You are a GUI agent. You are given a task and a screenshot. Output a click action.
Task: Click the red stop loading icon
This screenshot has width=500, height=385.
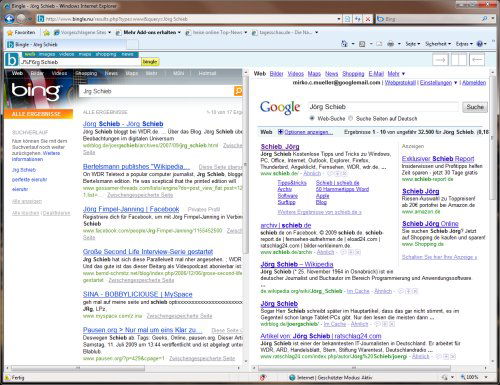(368, 19)
